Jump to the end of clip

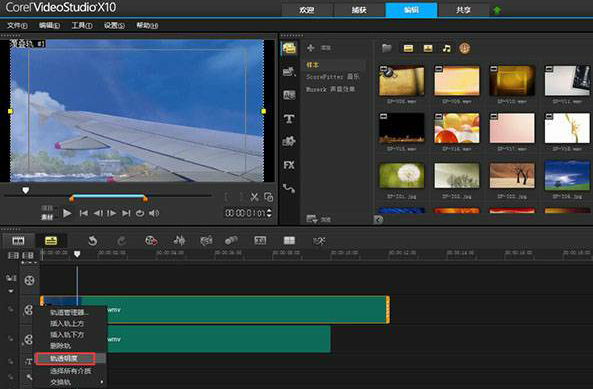click(126, 213)
